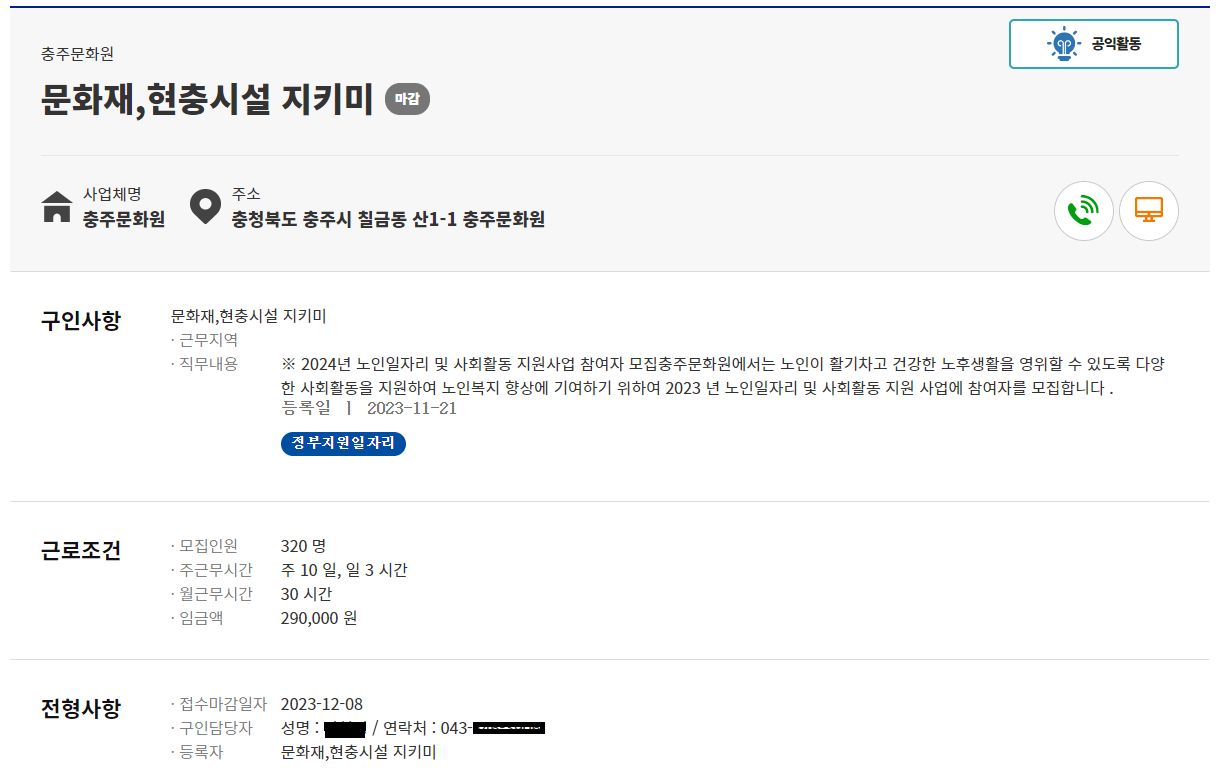Click the 등록일 2023-11-21 text

tap(369, 408)
